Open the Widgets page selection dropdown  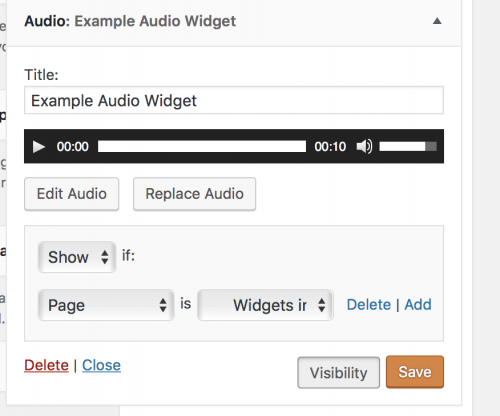(x=265, y=305)
